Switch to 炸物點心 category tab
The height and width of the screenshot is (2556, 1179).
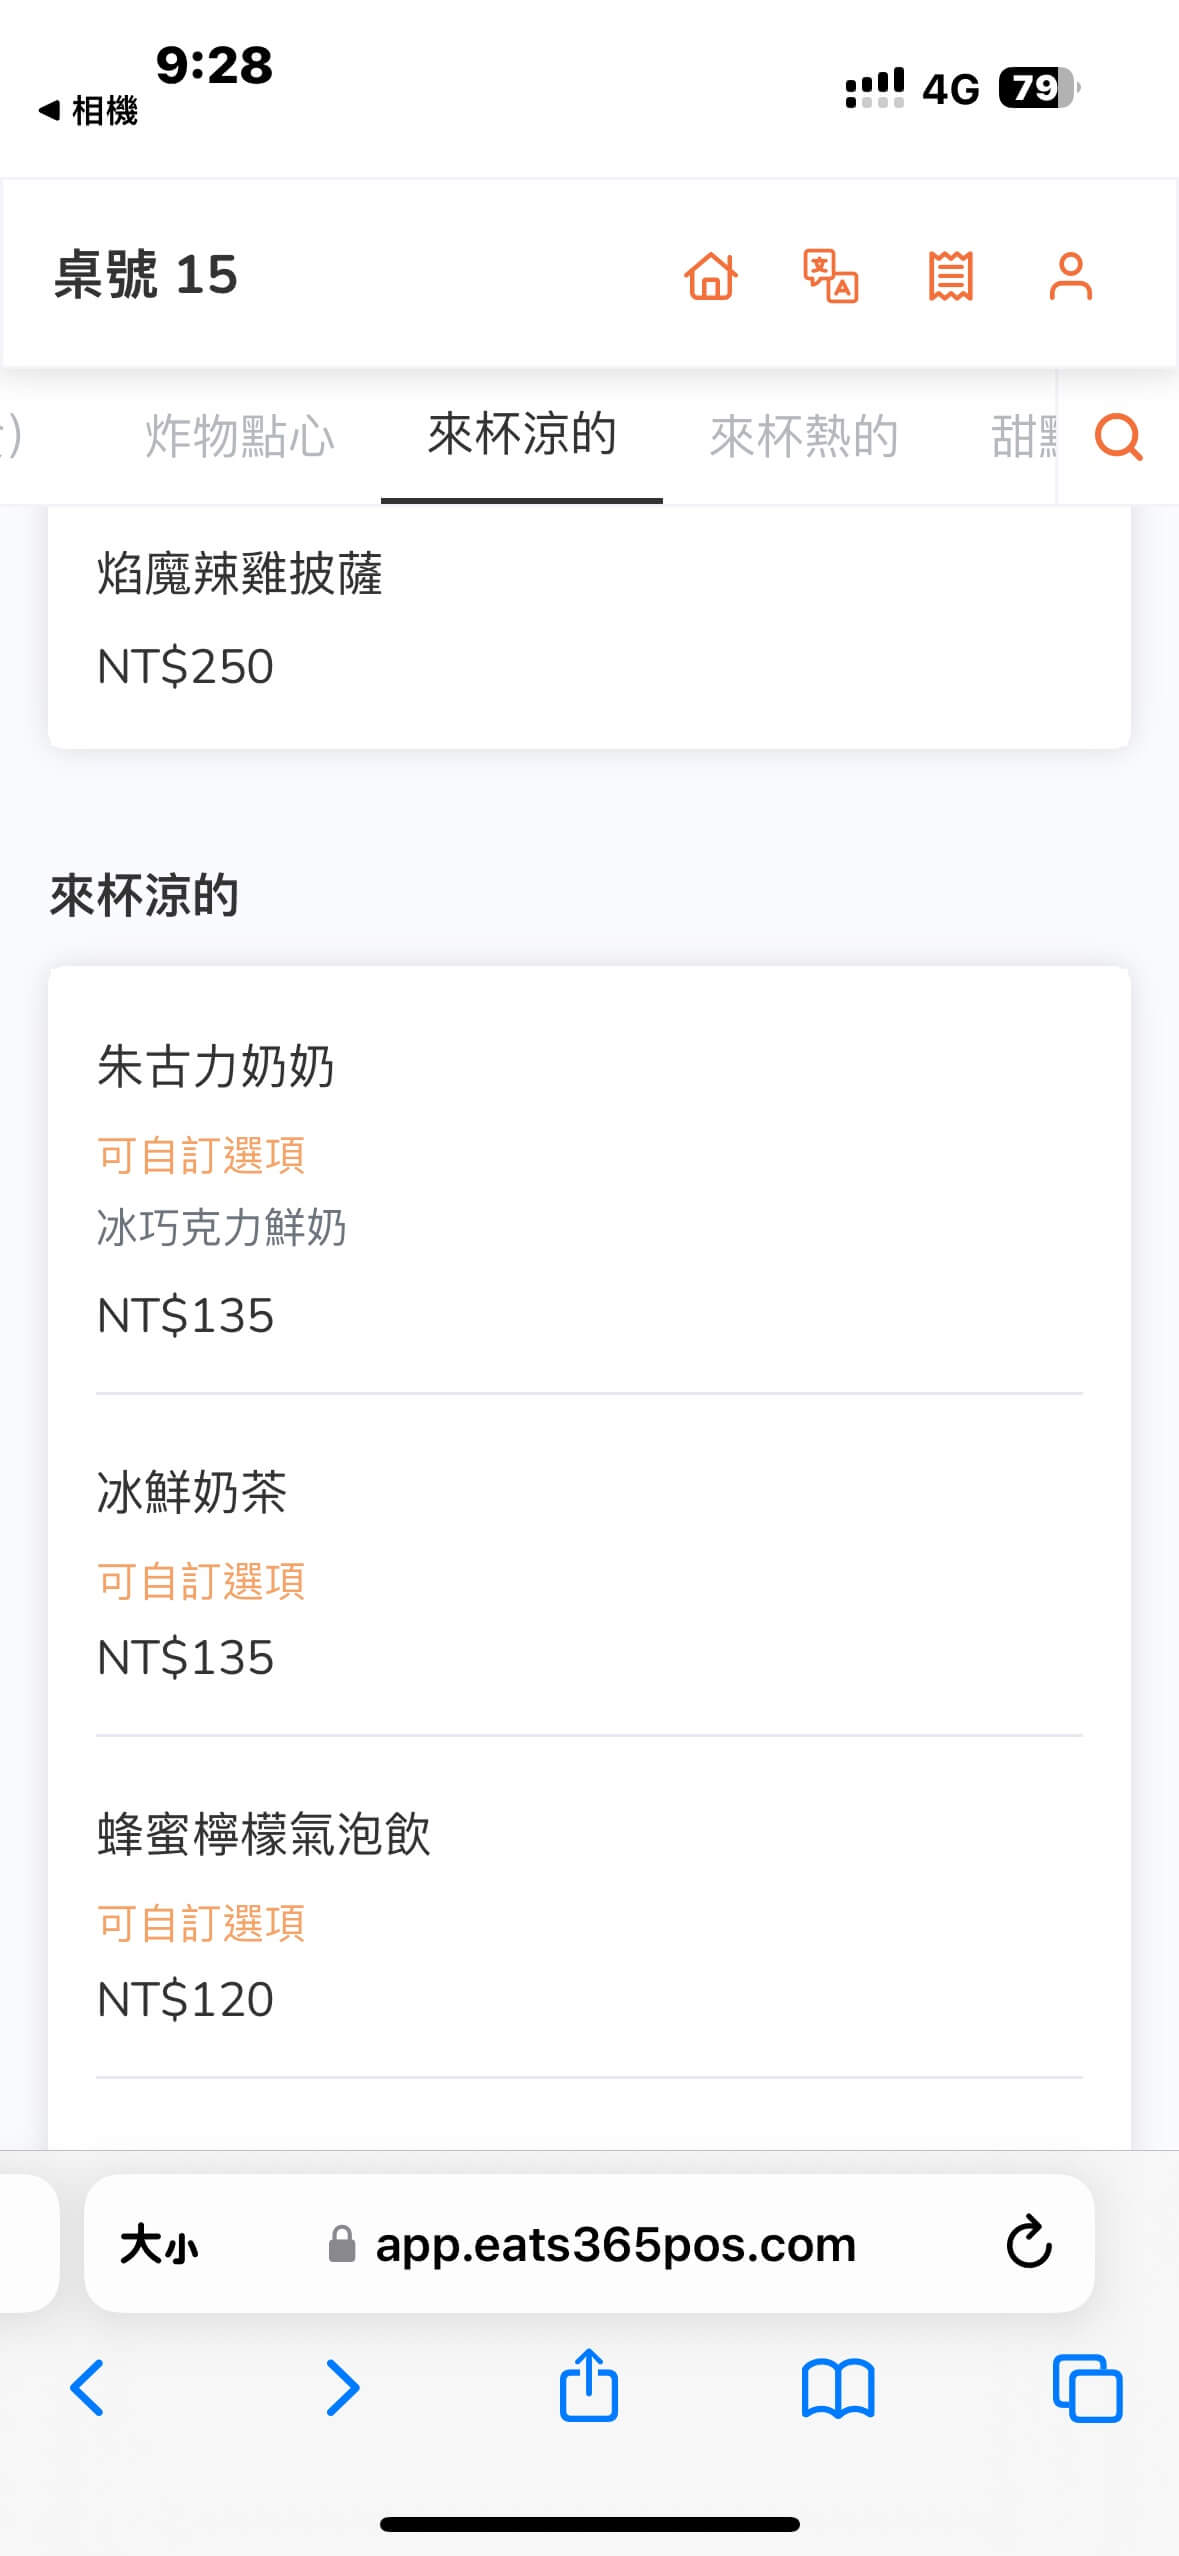pos(240,437)
